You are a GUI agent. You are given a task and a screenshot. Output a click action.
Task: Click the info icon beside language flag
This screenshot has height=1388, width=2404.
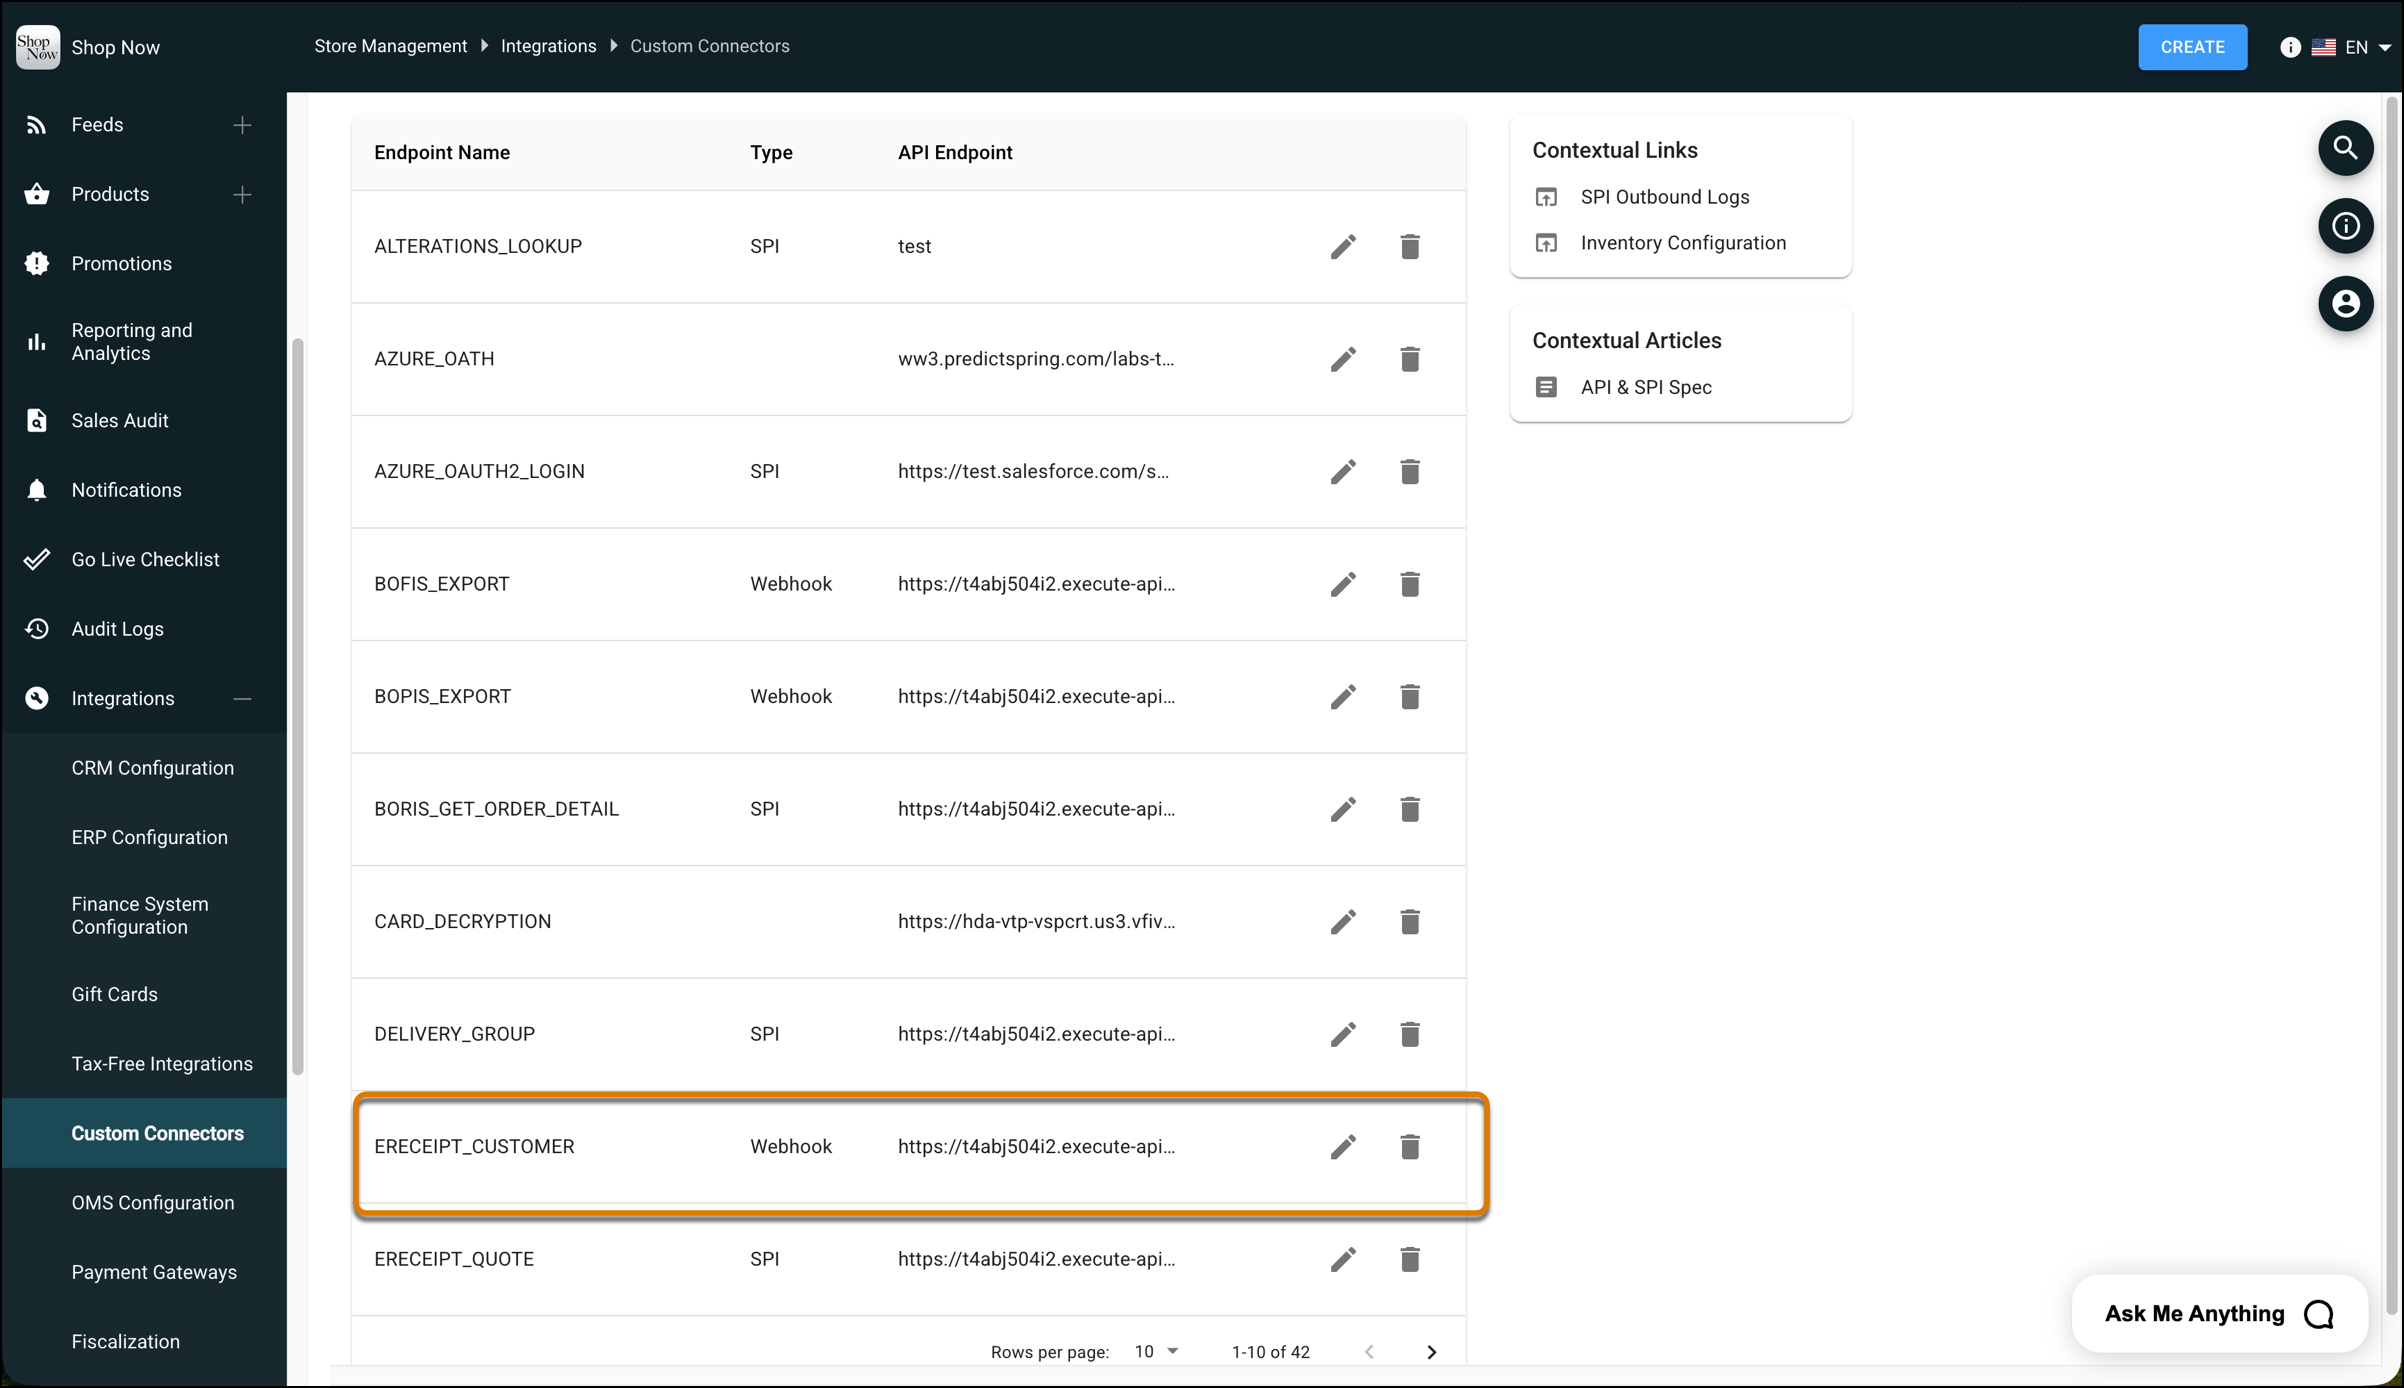coord(2290,47)
